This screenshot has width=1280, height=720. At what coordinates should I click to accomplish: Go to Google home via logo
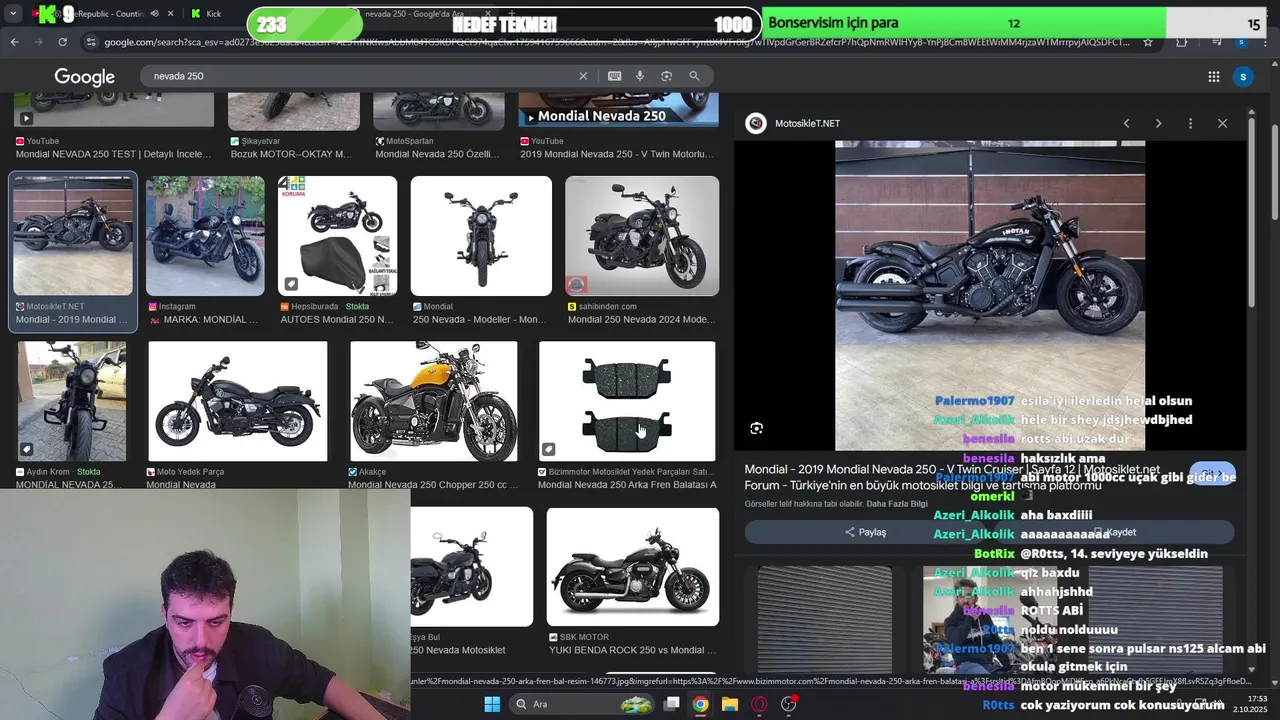pos(84,77)
